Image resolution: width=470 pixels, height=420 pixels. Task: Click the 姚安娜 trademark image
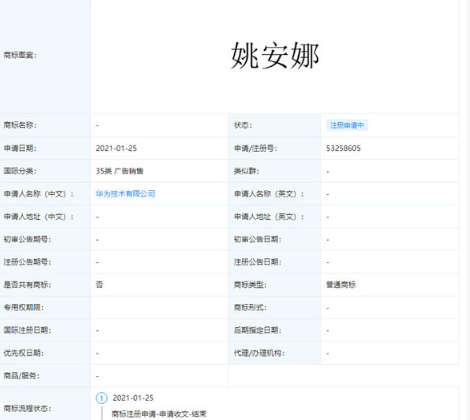click(275, 56)
